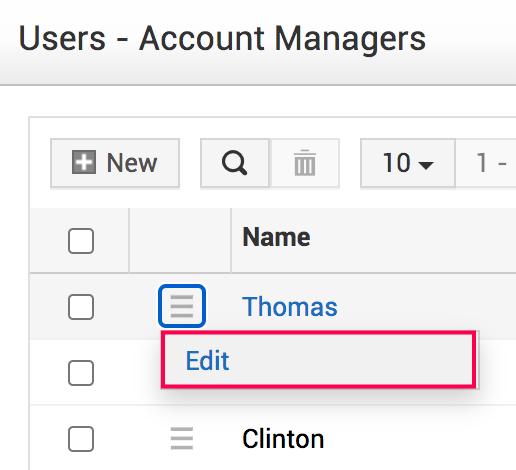Click the page range indicator starting with 1 -
The height and width of the screenshot is (470, 516).
coord(486,163)
